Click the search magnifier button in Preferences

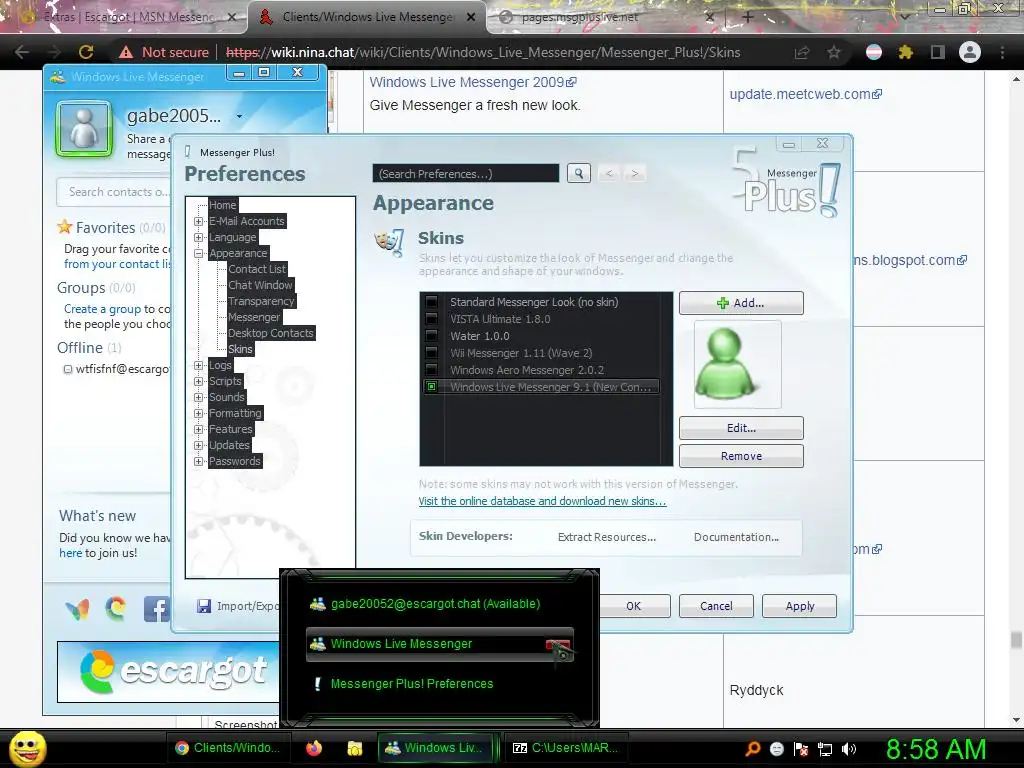coord(579,173)
